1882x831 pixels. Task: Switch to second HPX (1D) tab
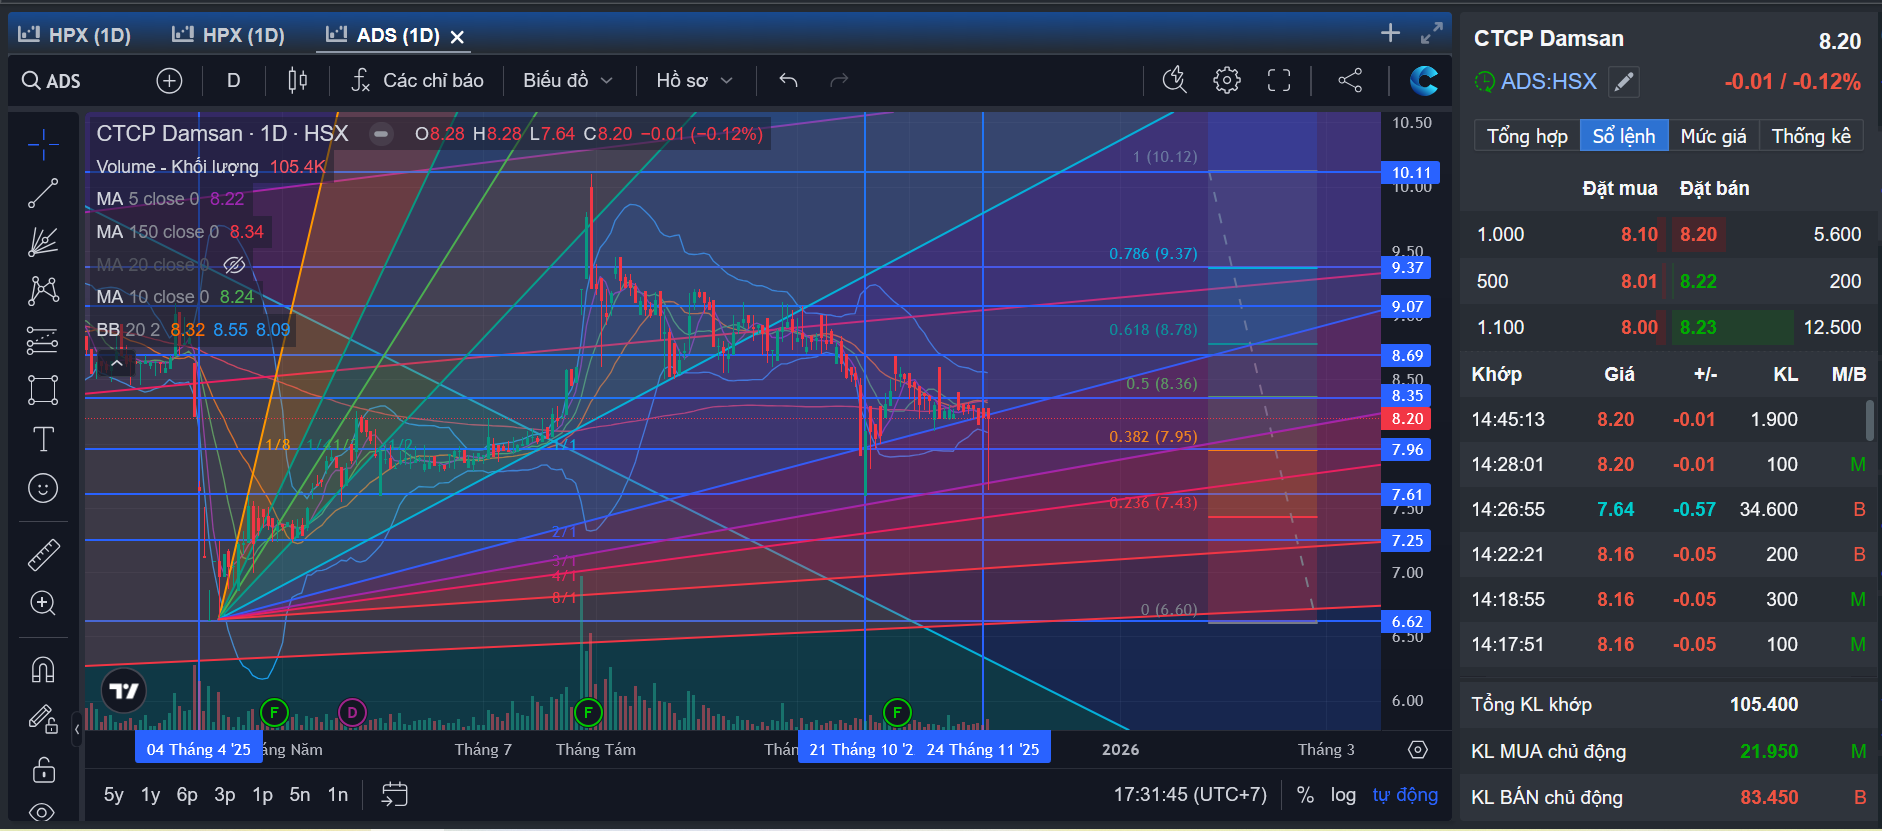[x=229, y=35]
